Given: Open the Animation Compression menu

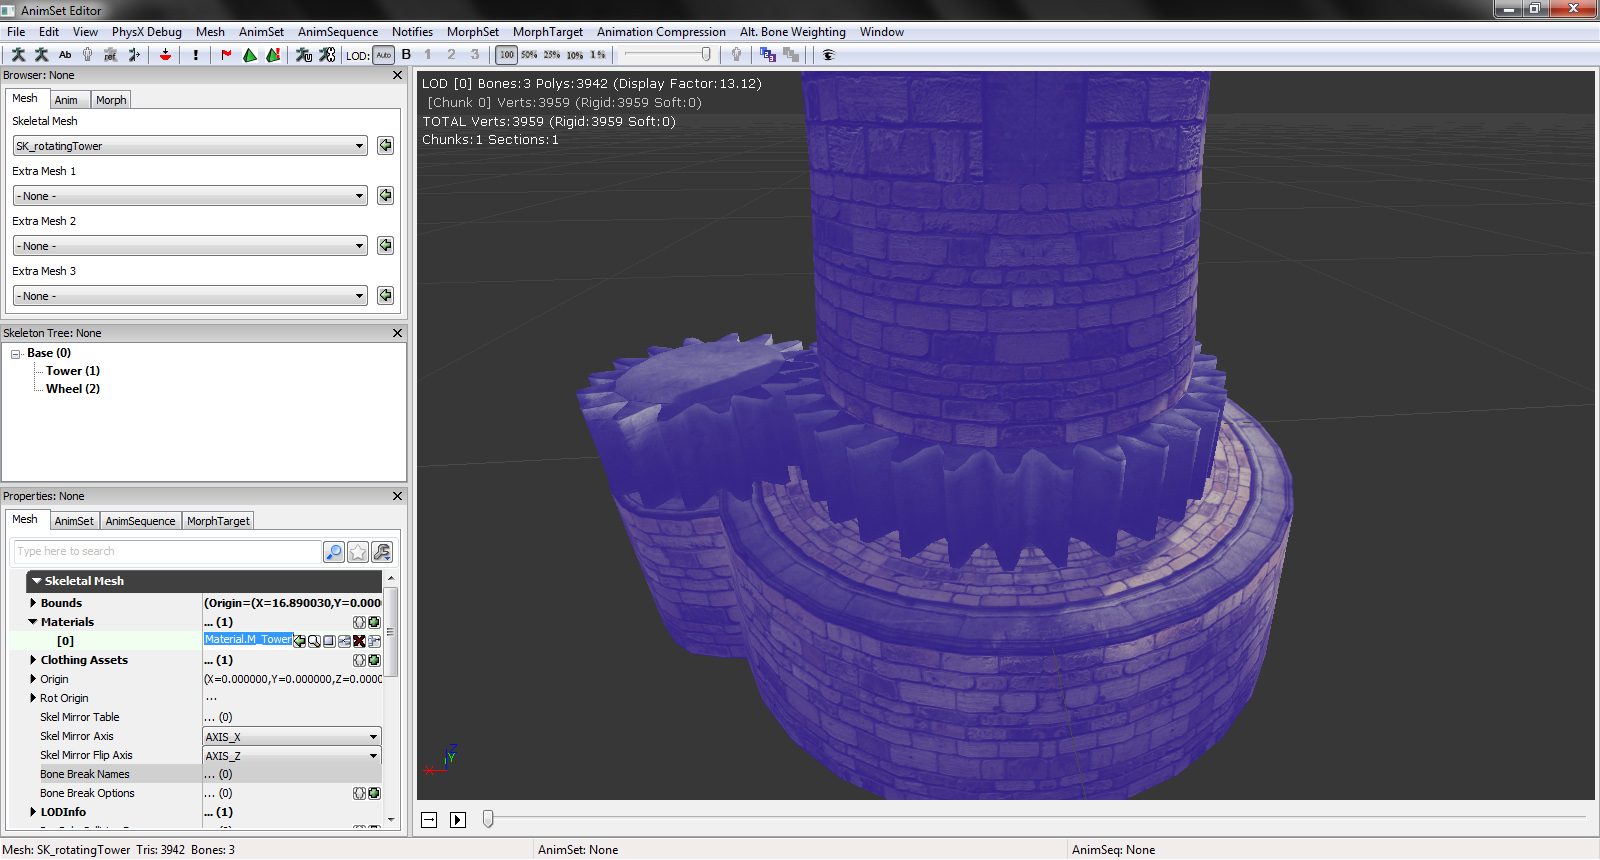Looking at the screenshot, I should [x=661, y=32].
